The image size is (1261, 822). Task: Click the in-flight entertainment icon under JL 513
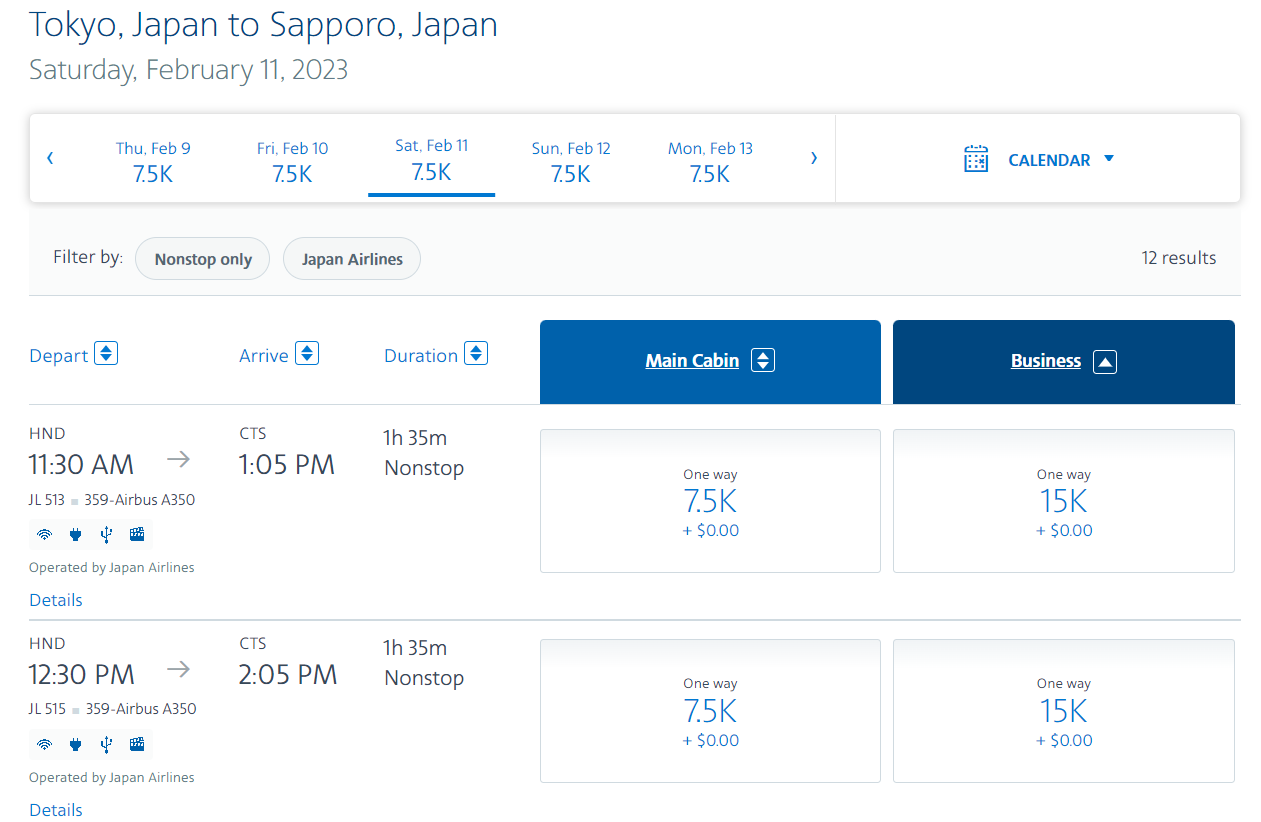[136, 534]
